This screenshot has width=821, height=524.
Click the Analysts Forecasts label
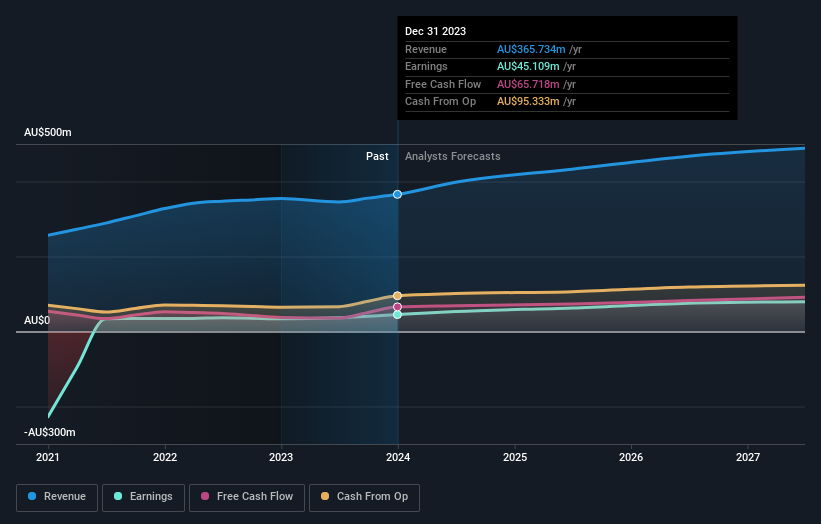pos(452,156)
